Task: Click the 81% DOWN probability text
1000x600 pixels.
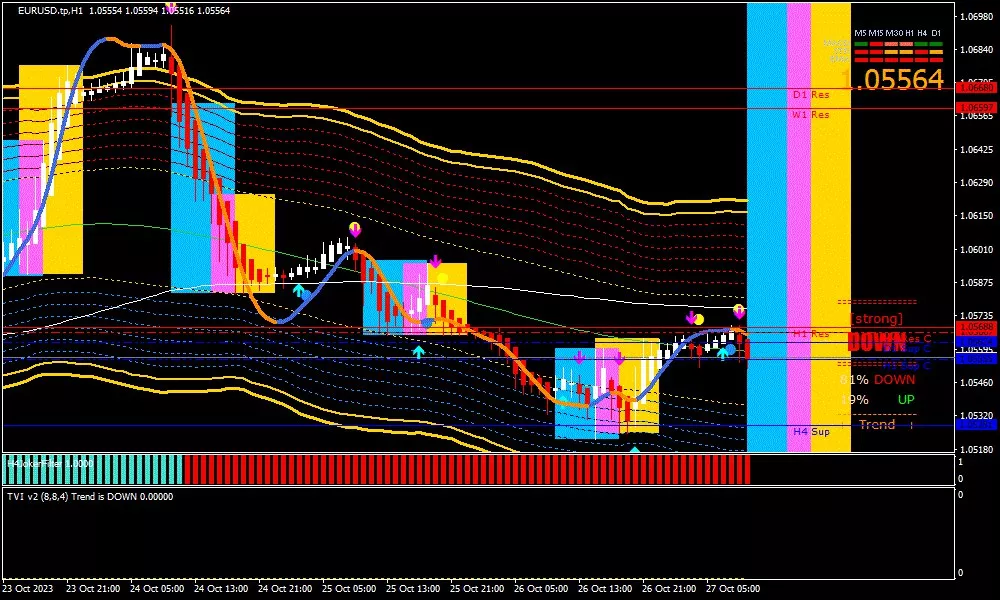Action: (877, 380)
